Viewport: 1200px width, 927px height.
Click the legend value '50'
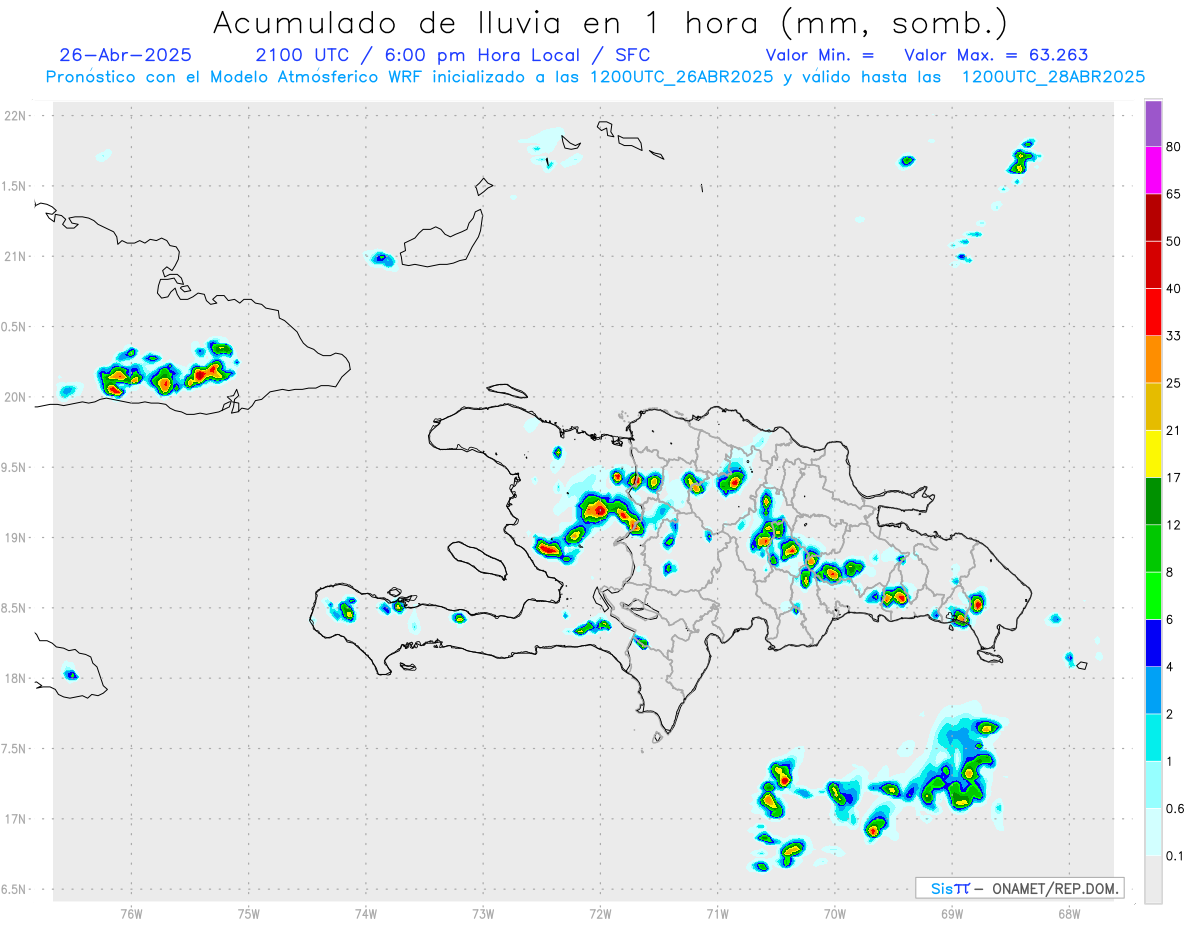click(1174, 242)
